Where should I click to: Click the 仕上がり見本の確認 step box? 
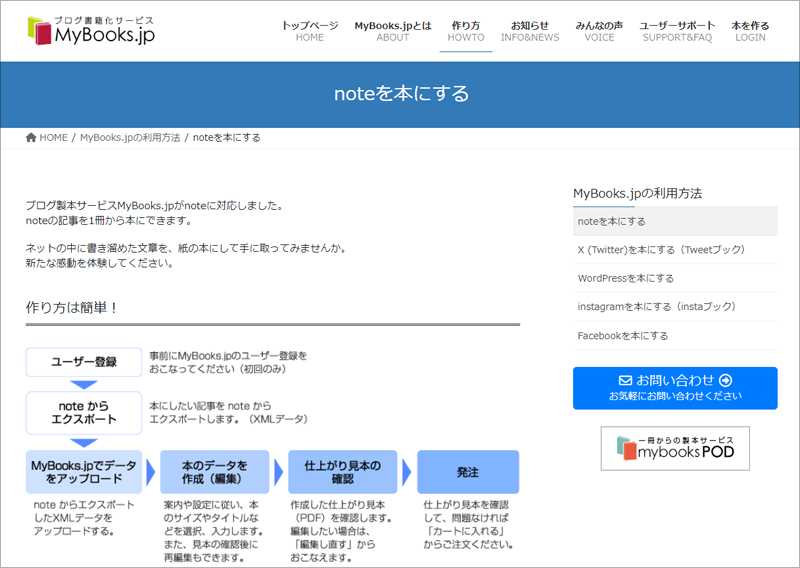click(342, 472)
